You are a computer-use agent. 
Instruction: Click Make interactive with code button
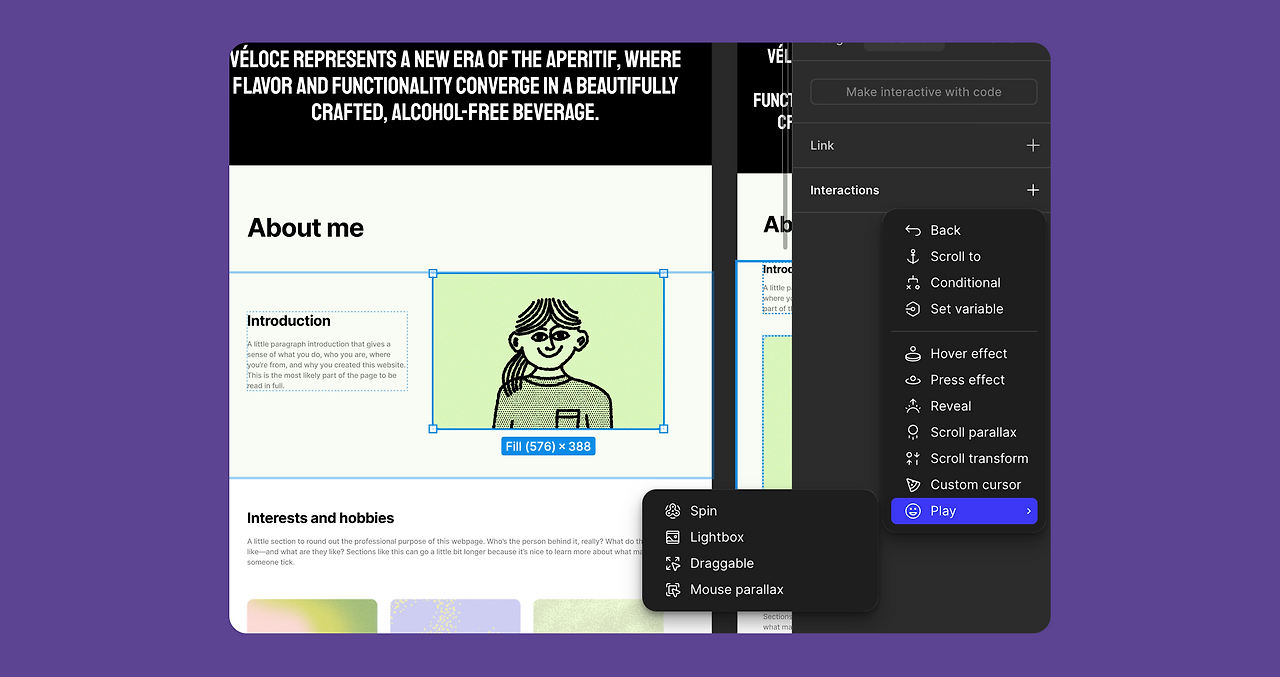[923, 92]
